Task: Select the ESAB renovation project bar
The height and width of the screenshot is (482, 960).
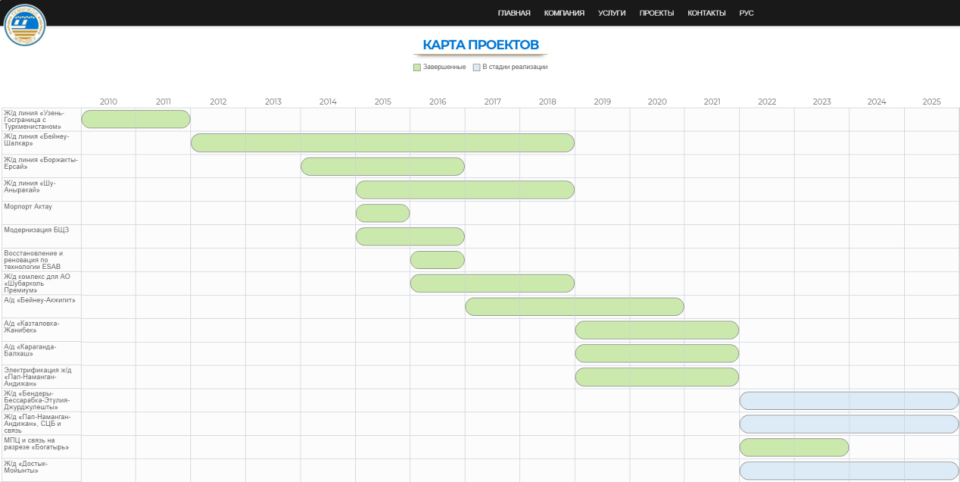Action: 437,260
